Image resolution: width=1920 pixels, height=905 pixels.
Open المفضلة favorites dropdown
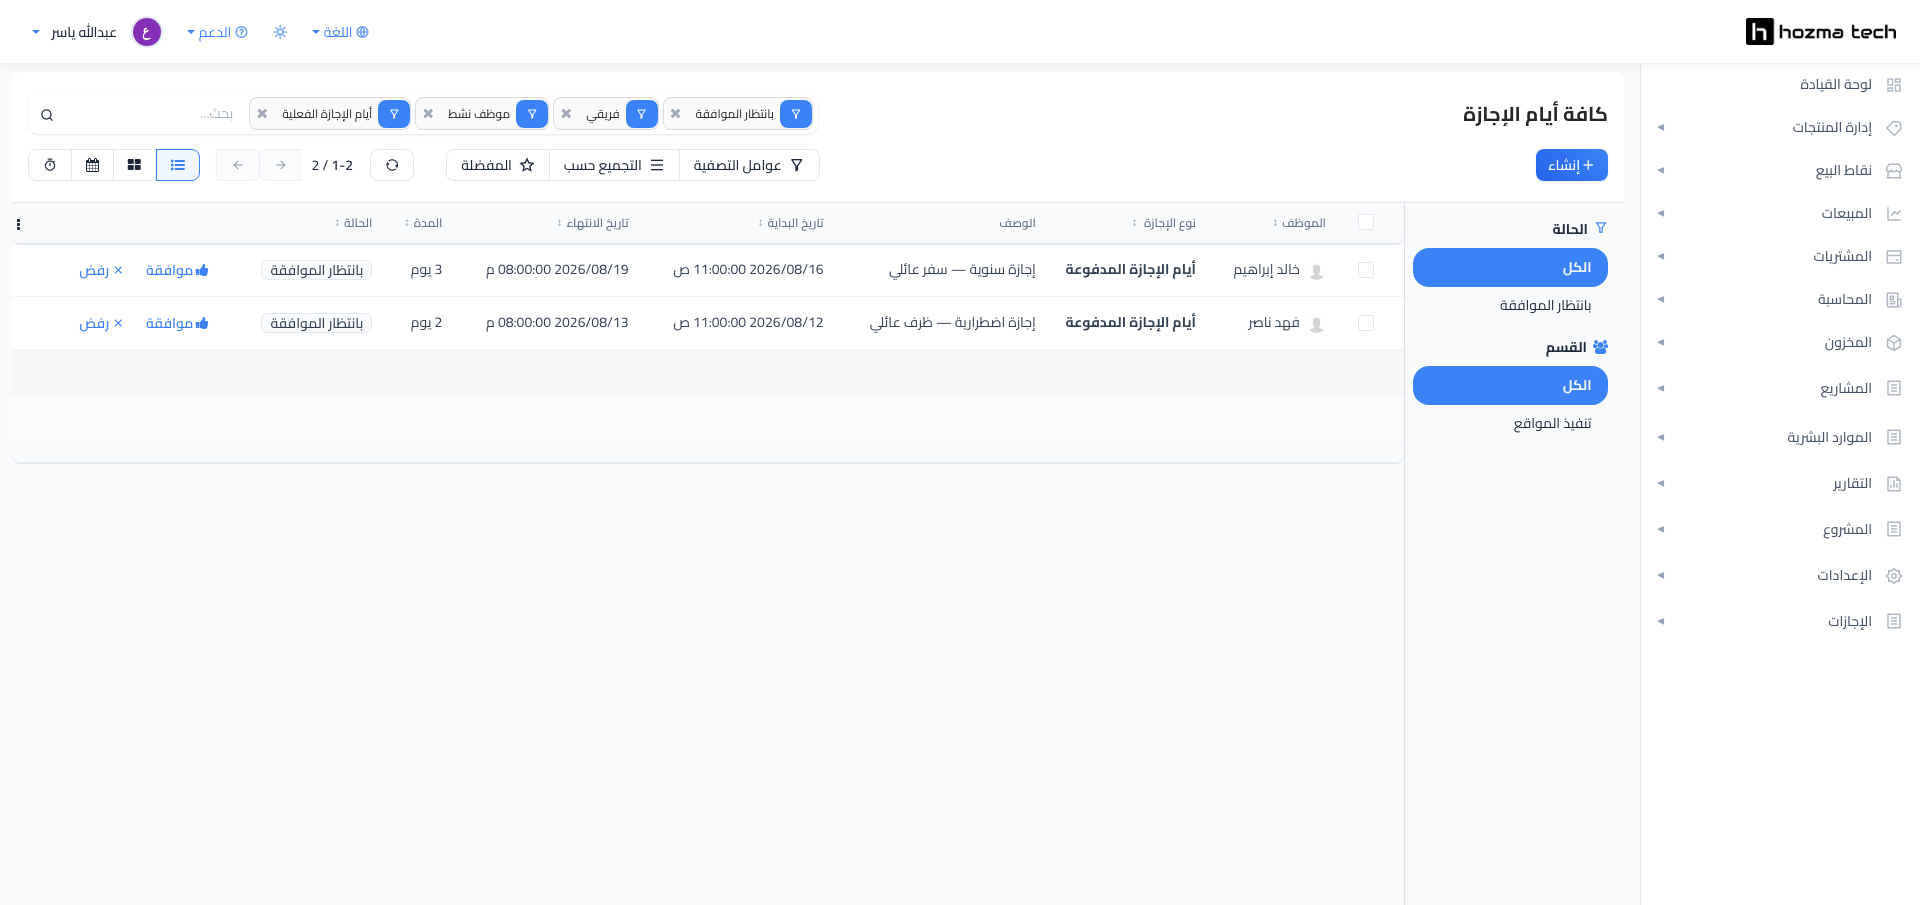pyautogui.click(x=498, y=165)
